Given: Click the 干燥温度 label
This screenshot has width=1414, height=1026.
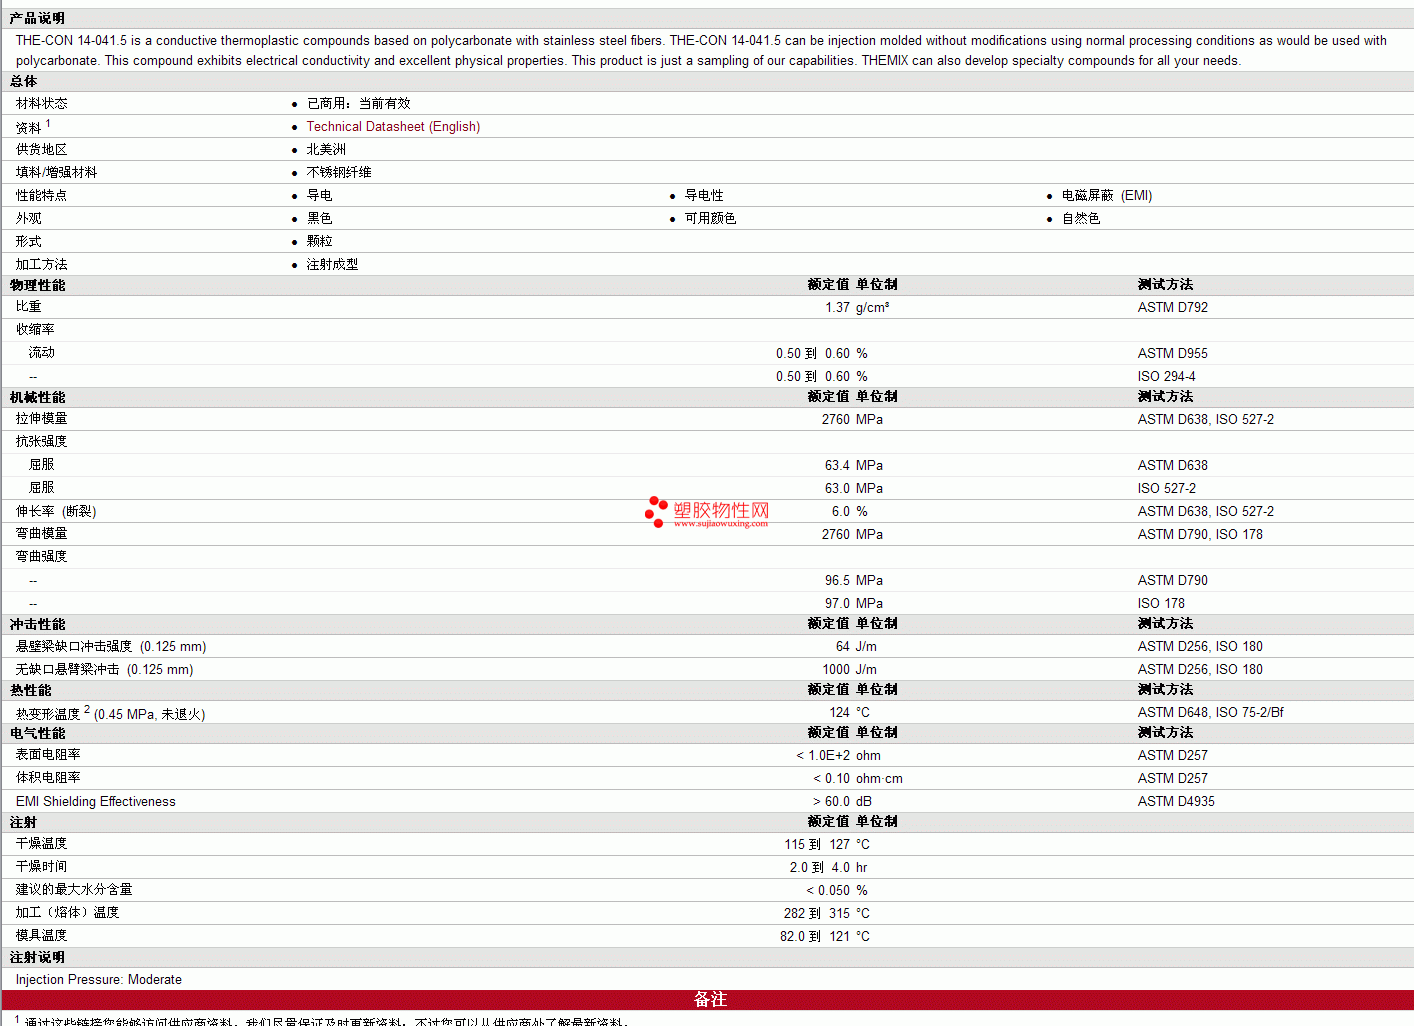Looking at the screenshot, I should [42, 844].
